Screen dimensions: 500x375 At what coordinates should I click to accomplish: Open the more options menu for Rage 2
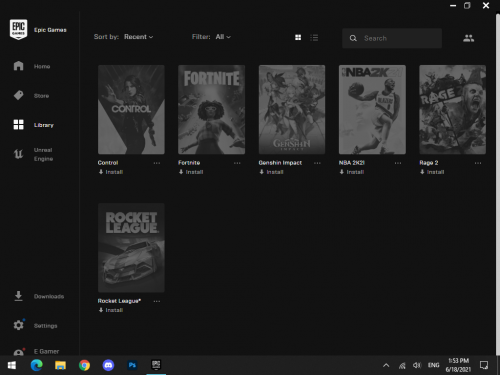[x=478, y=163]
